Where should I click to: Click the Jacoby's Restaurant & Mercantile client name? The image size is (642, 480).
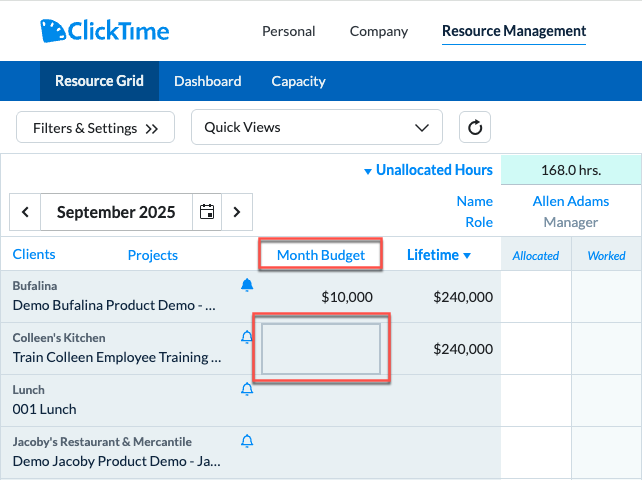click(x=102, y=442)
